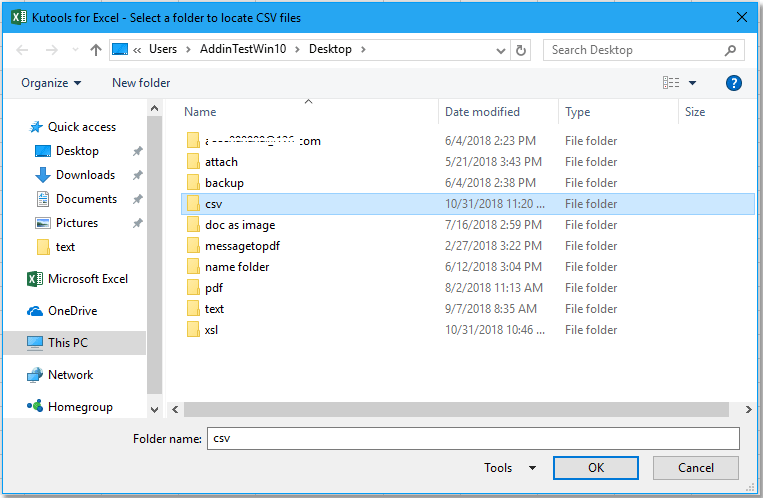Refresh the Desktop folder listing
The image size is (763, 498).
pyautogui.click(x=521, y=50)
